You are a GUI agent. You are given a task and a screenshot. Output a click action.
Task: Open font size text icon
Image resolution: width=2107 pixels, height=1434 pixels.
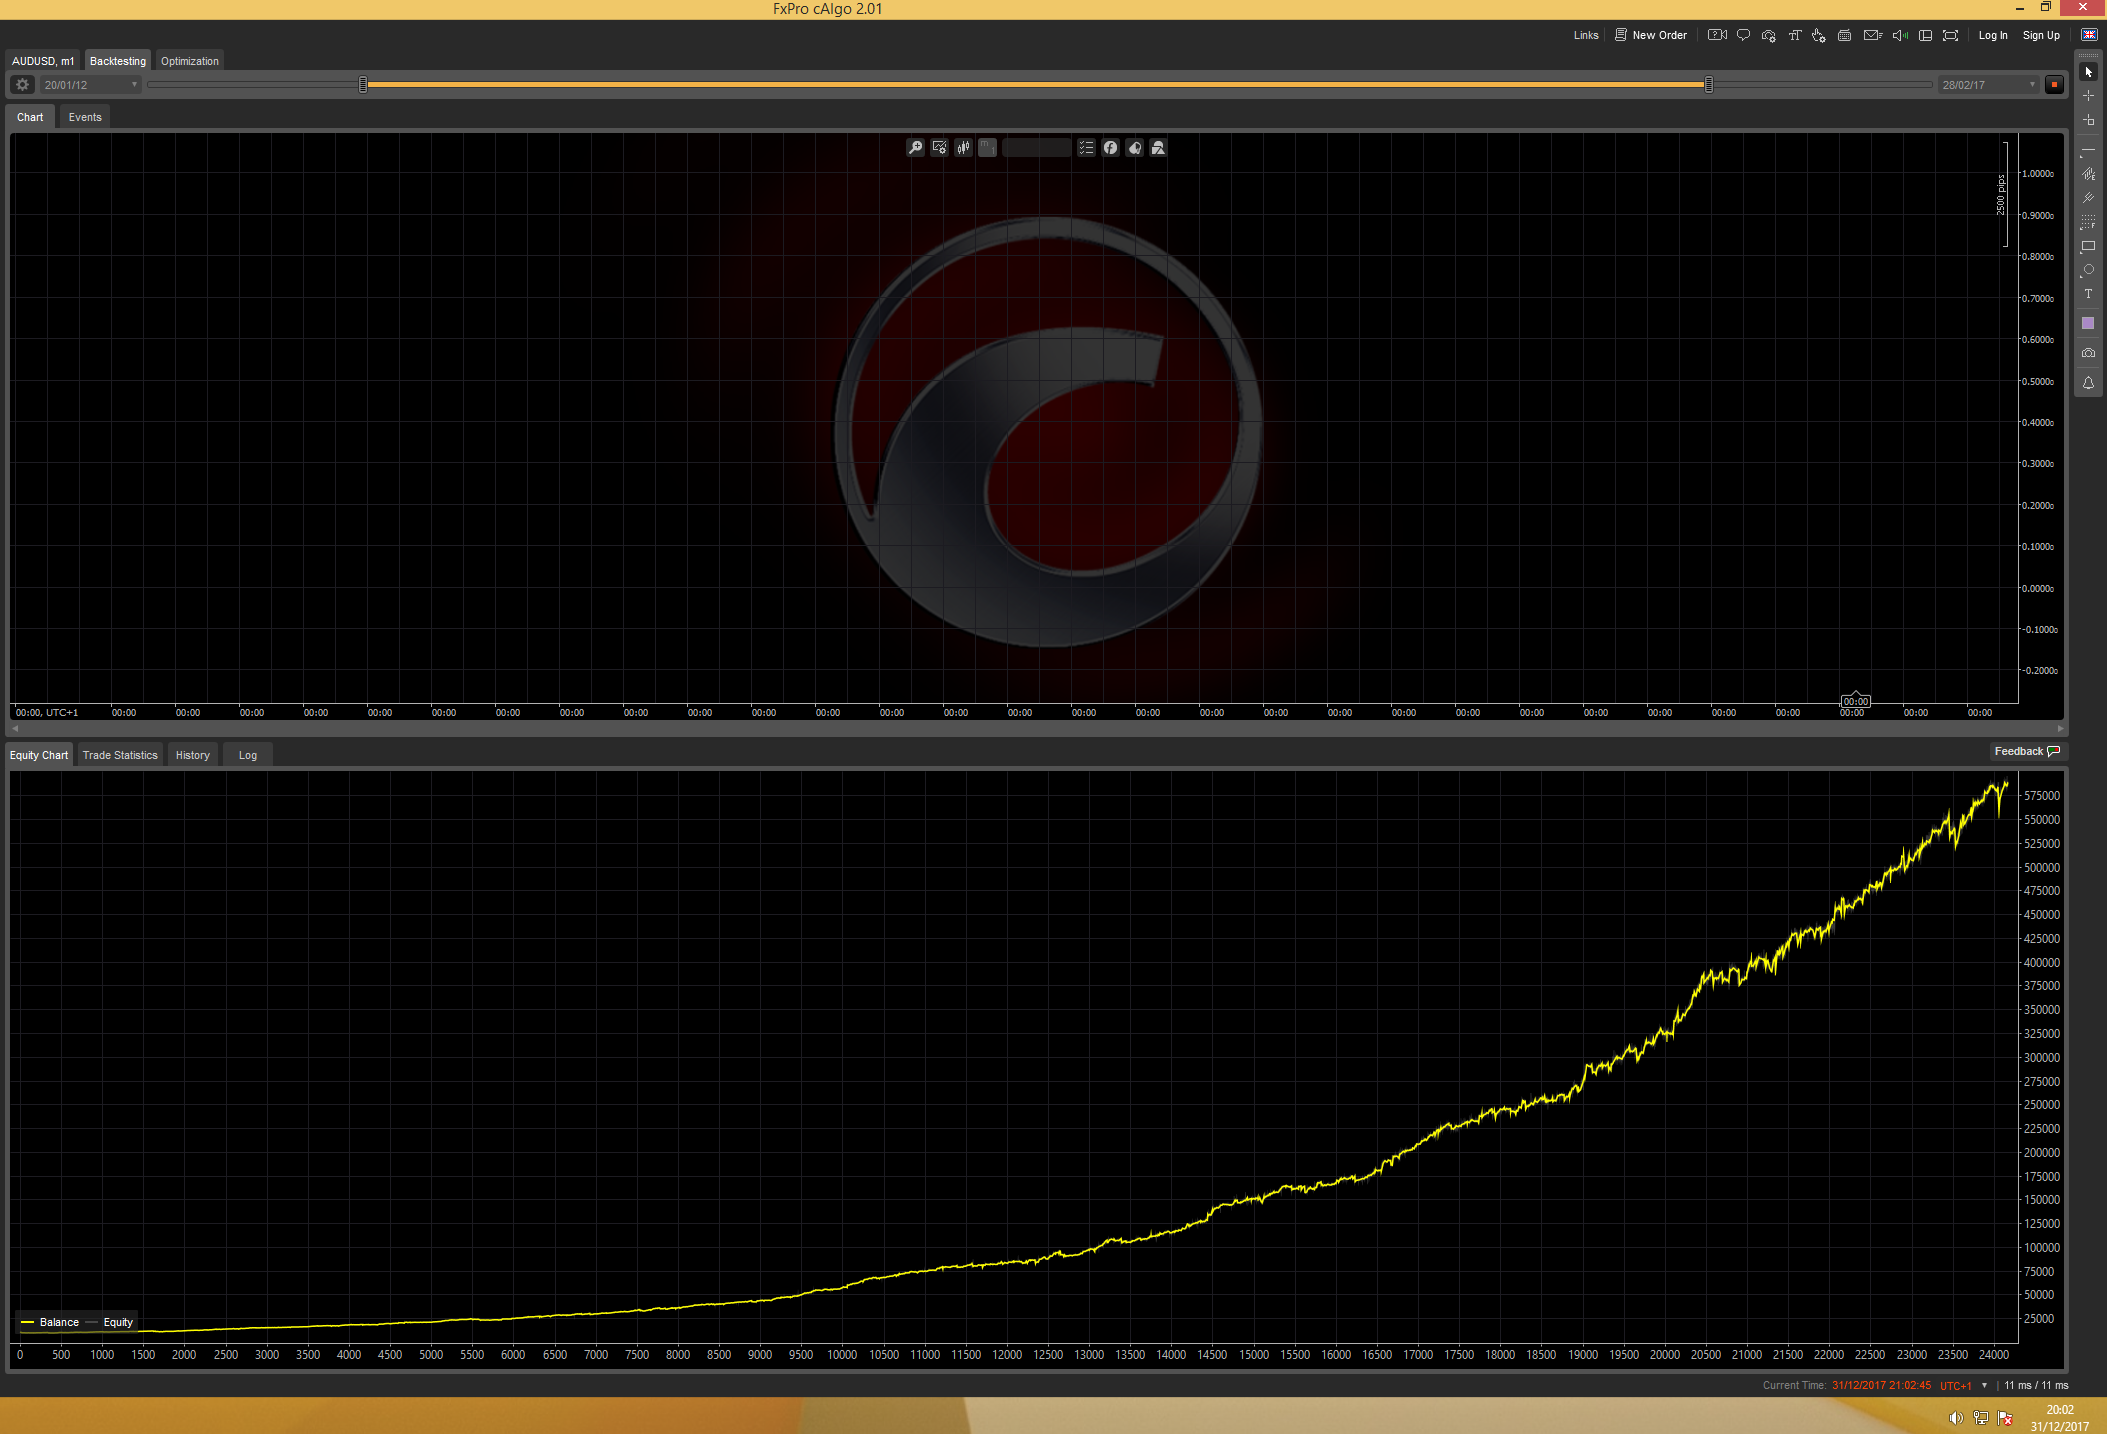pos(1794,35)
